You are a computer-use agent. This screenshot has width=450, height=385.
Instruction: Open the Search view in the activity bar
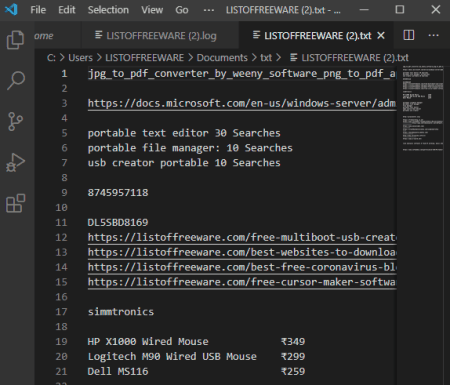coord(16,80)
